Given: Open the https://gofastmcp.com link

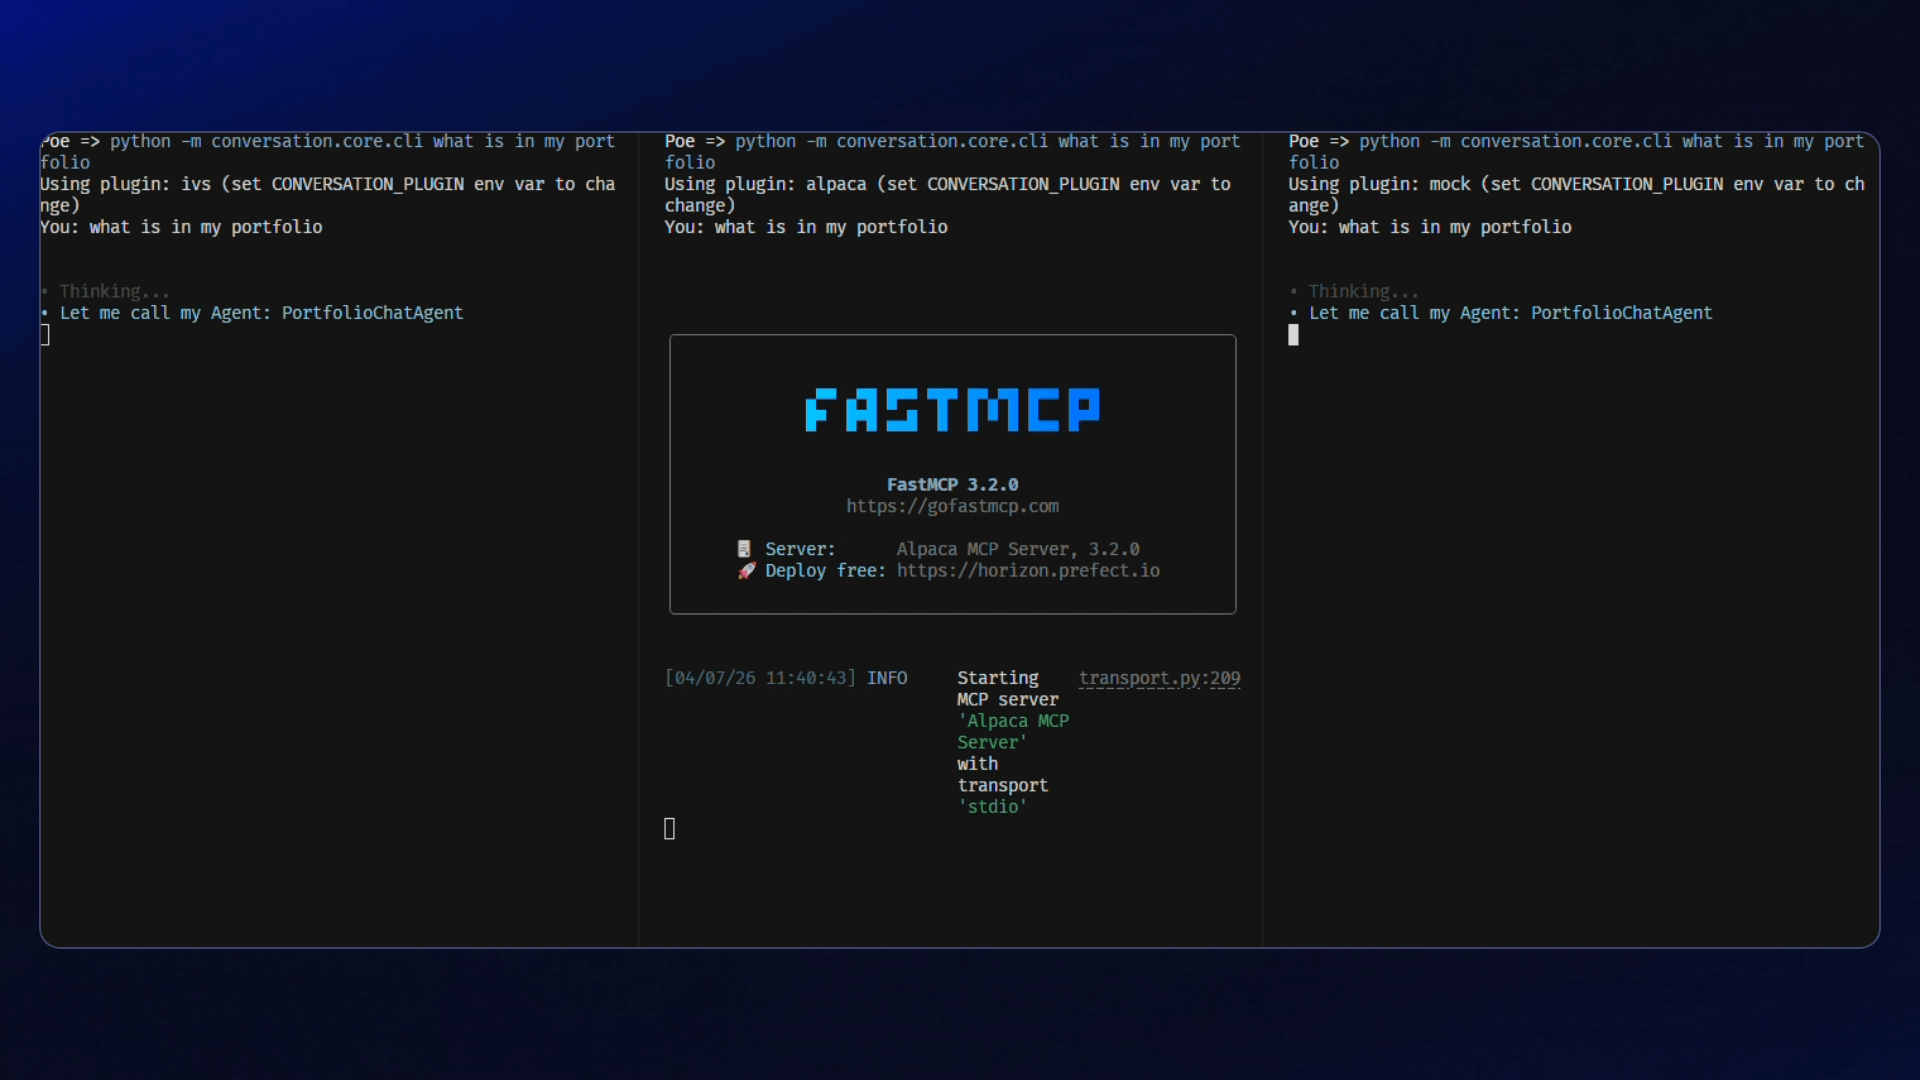Looking at the screenshot, I should 952,506.
